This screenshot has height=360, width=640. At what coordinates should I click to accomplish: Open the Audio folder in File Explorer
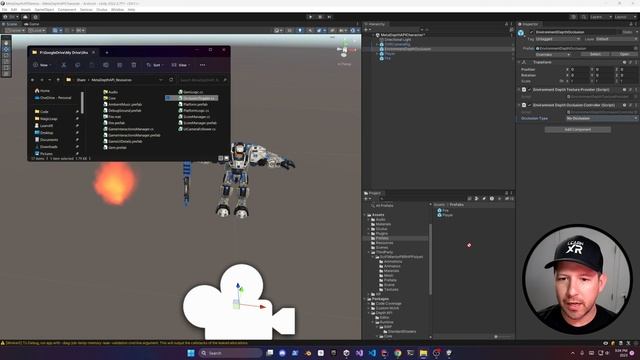110,92
